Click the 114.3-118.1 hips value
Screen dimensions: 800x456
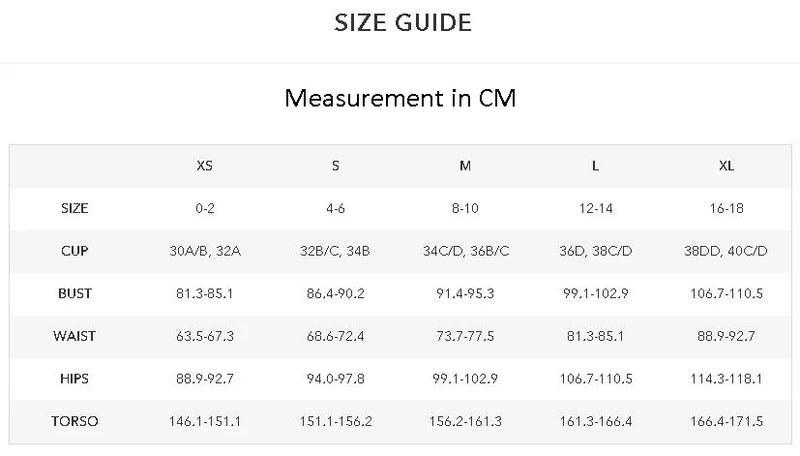pyautogui.click(x=726, y=378)
